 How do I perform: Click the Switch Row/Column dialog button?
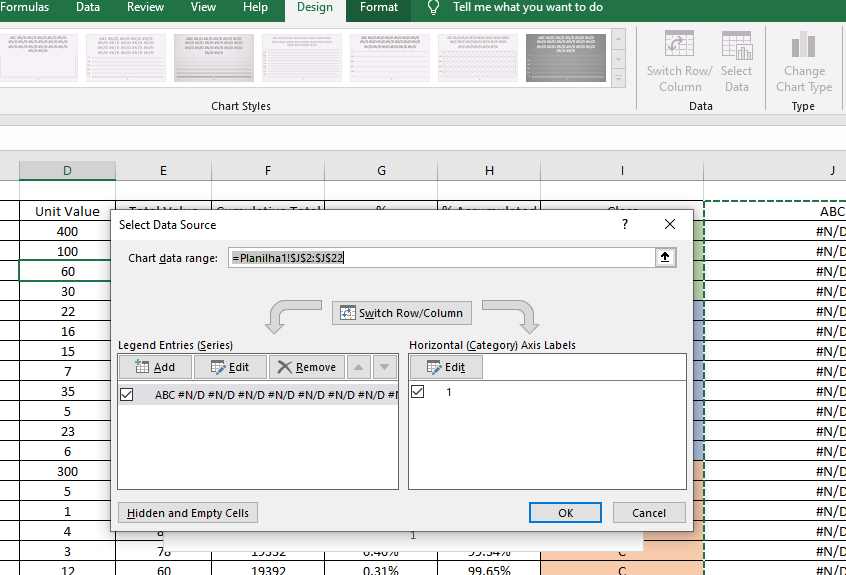tap(402, 313)
